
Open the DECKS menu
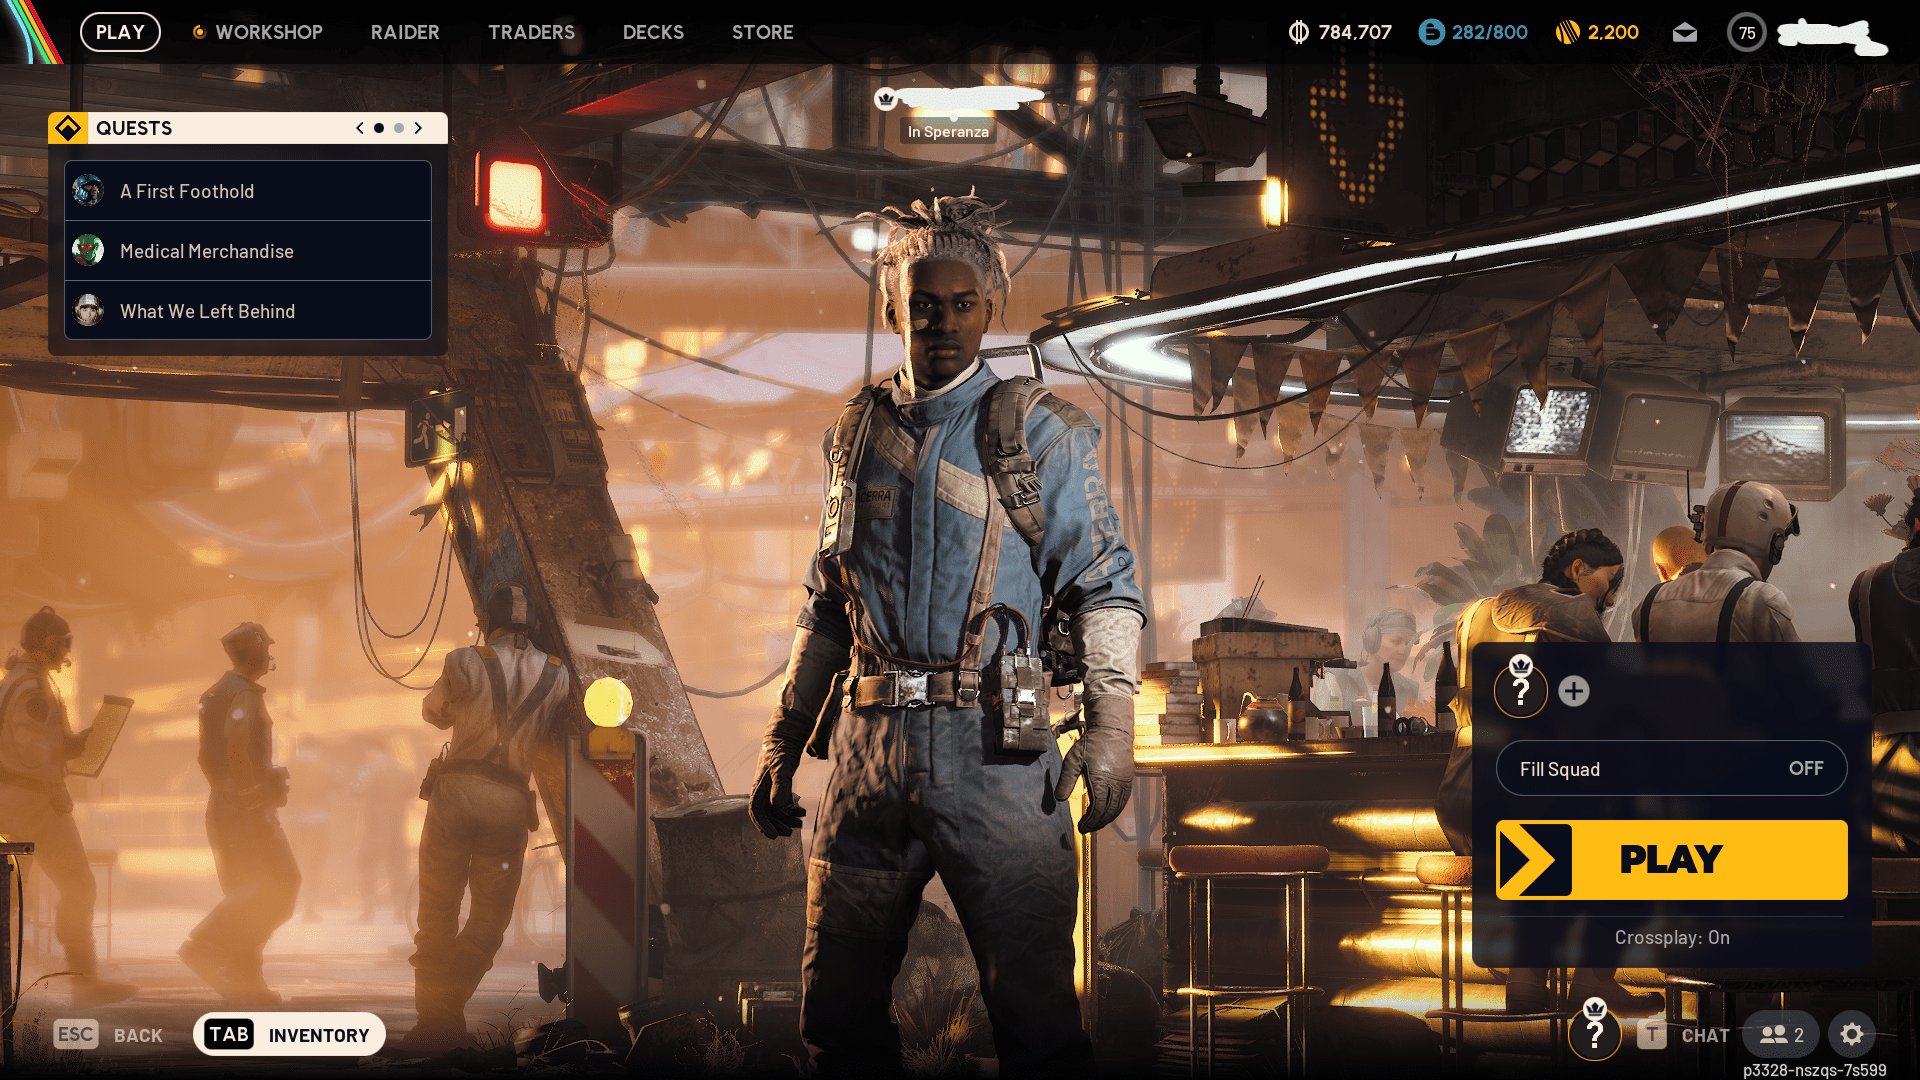pos(653,32)
